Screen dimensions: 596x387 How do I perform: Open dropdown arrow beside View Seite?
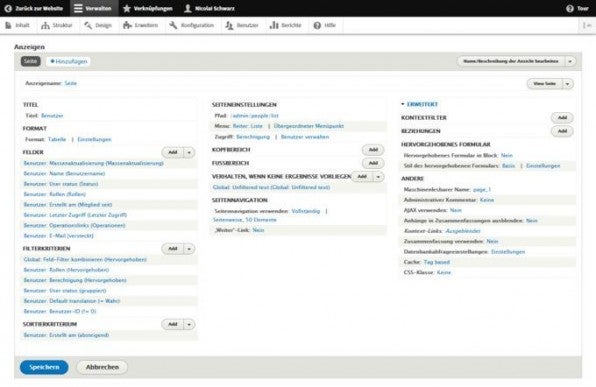click(x=567, y=84)
